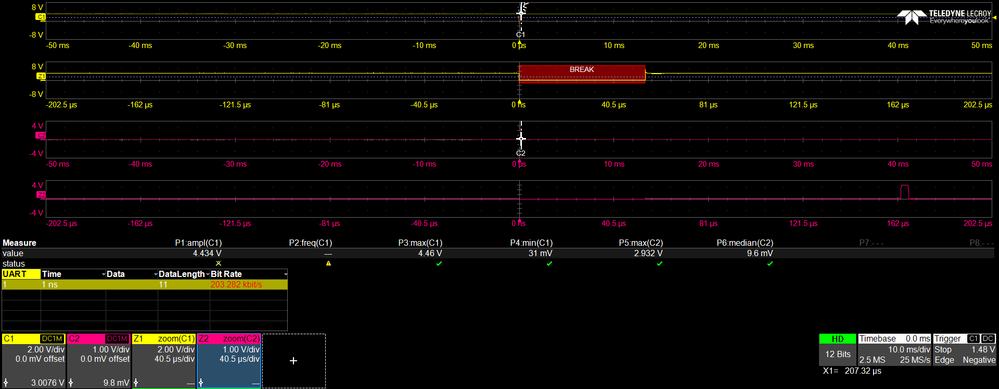
Task: Click the P2 status warning triangle icon
Action: 329,263
